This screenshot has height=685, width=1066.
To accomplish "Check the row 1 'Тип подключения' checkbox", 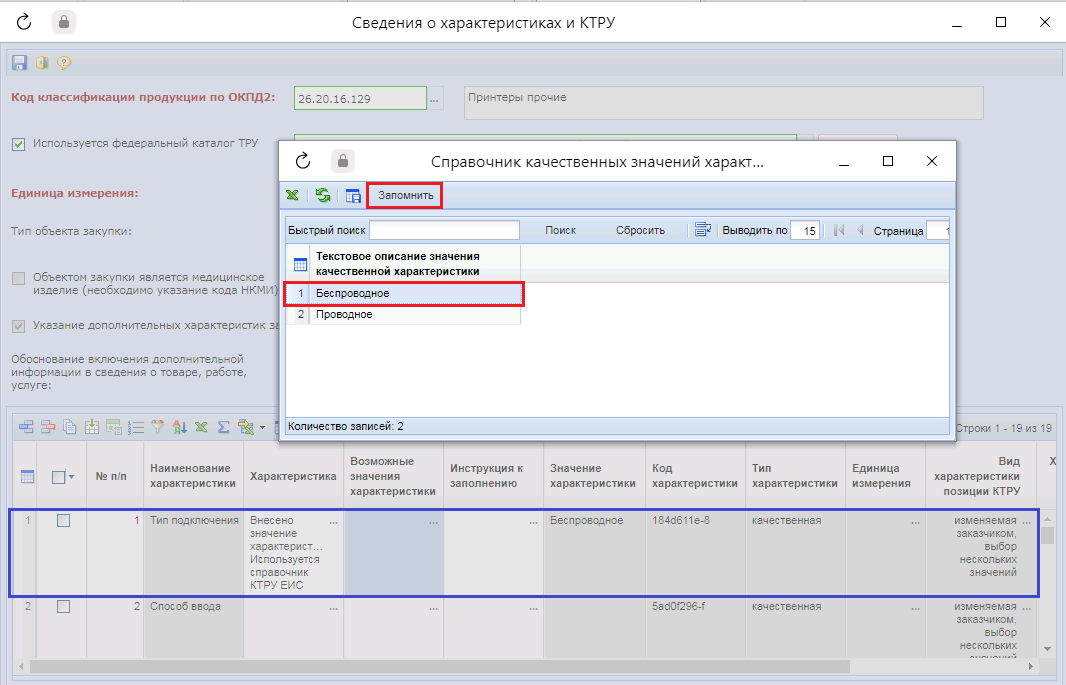I will [x=63, y=521].
